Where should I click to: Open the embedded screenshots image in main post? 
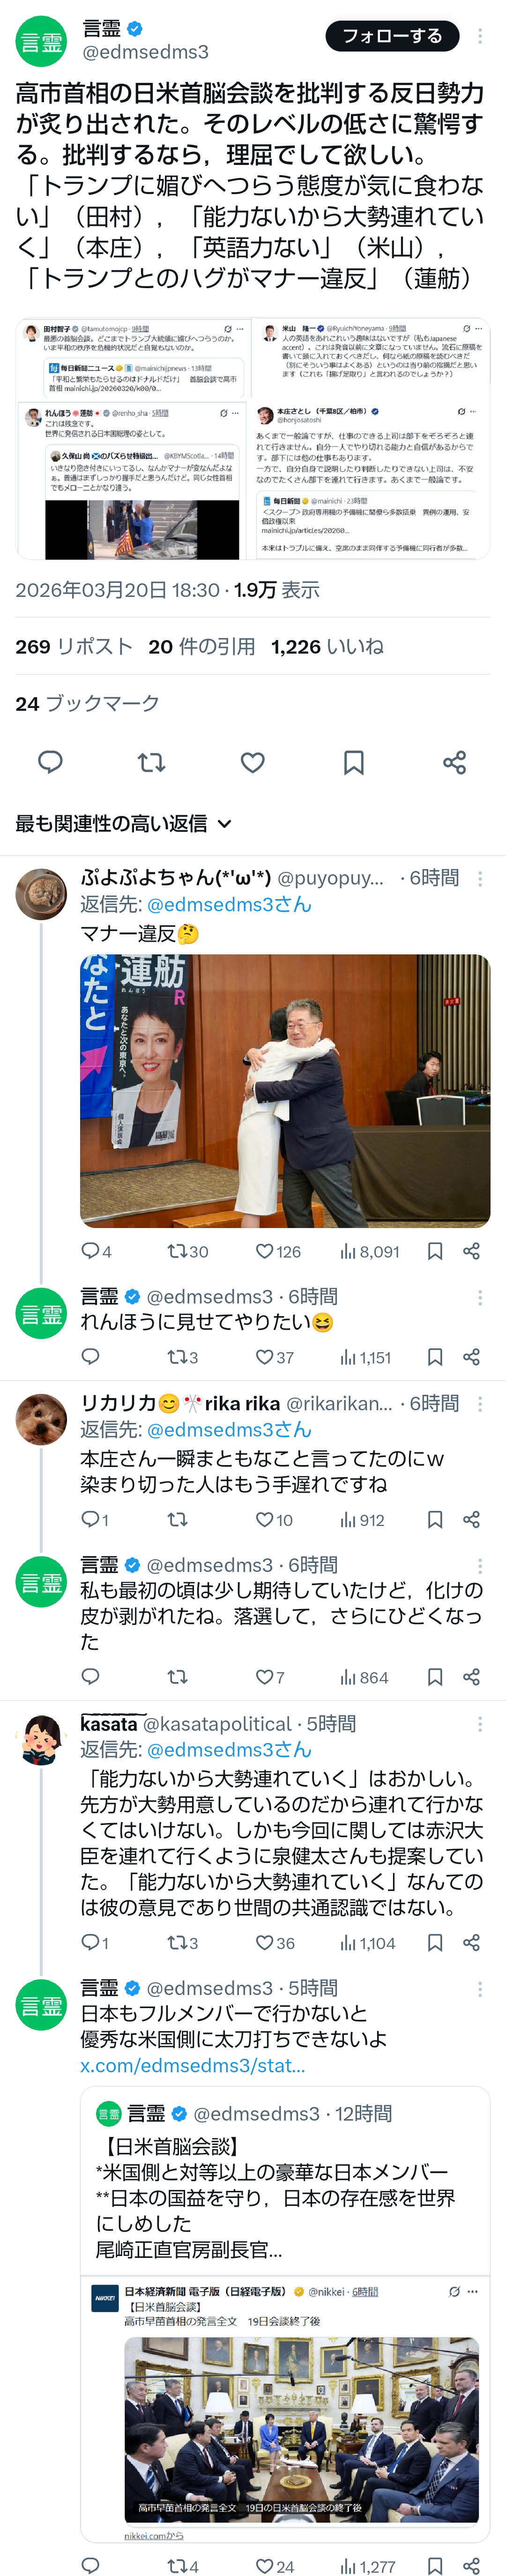253,438
